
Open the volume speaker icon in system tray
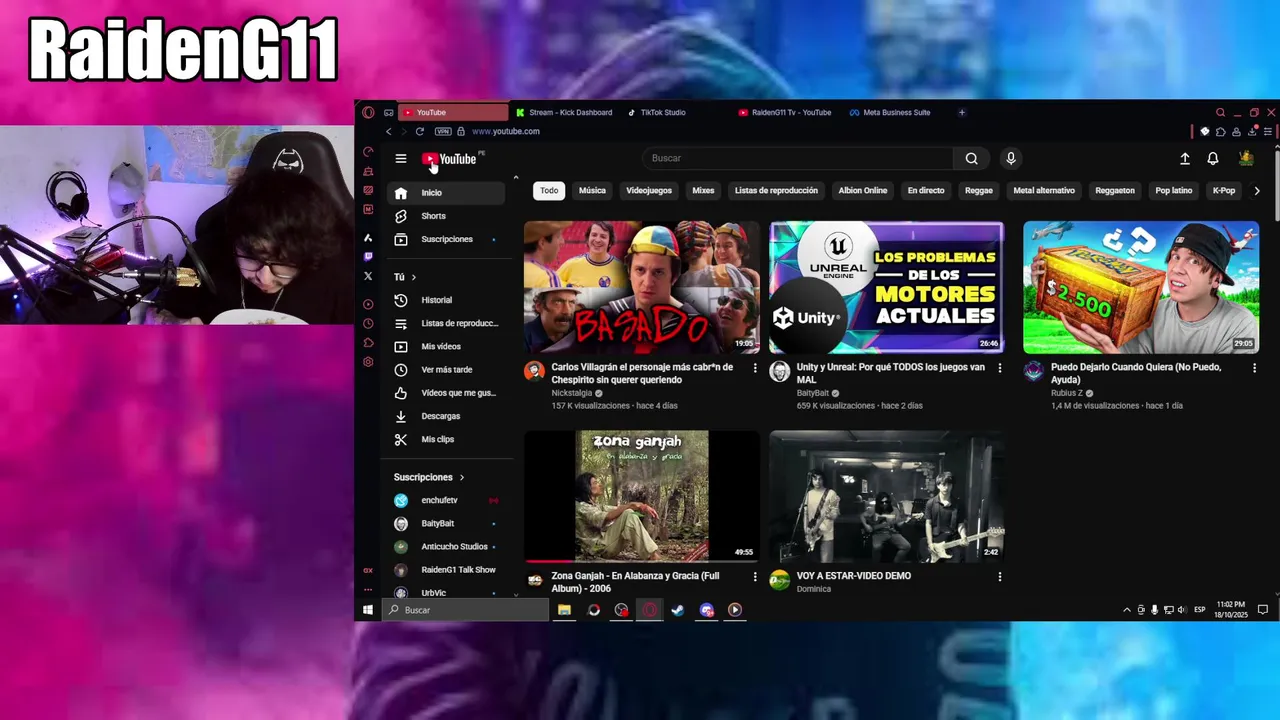click(1182, 610)
